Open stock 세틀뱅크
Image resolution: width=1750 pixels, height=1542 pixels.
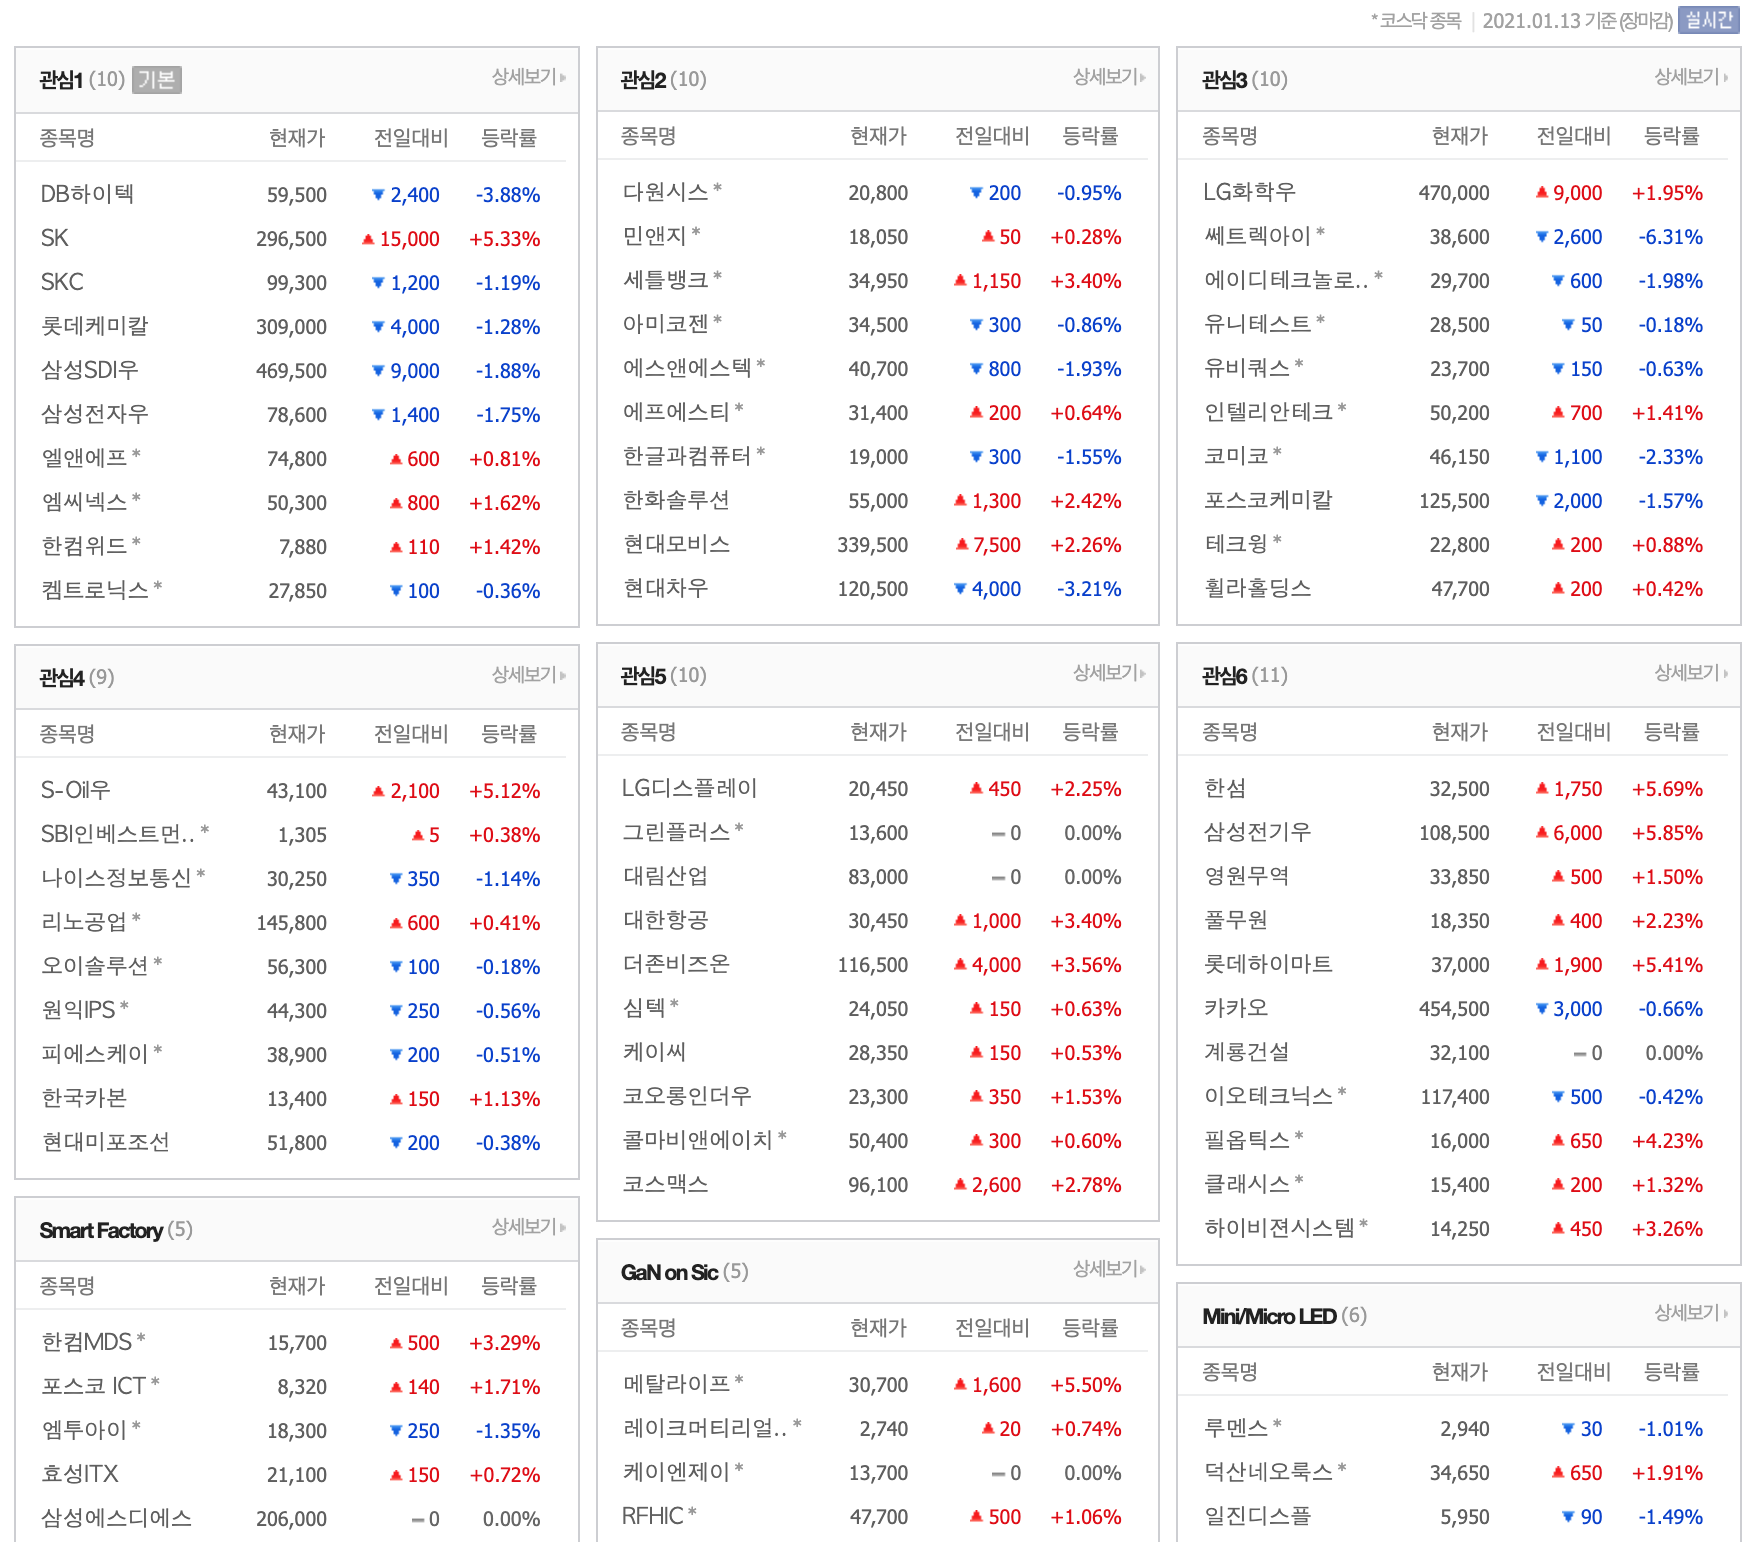pyautogui.click(x=665, y=280)
